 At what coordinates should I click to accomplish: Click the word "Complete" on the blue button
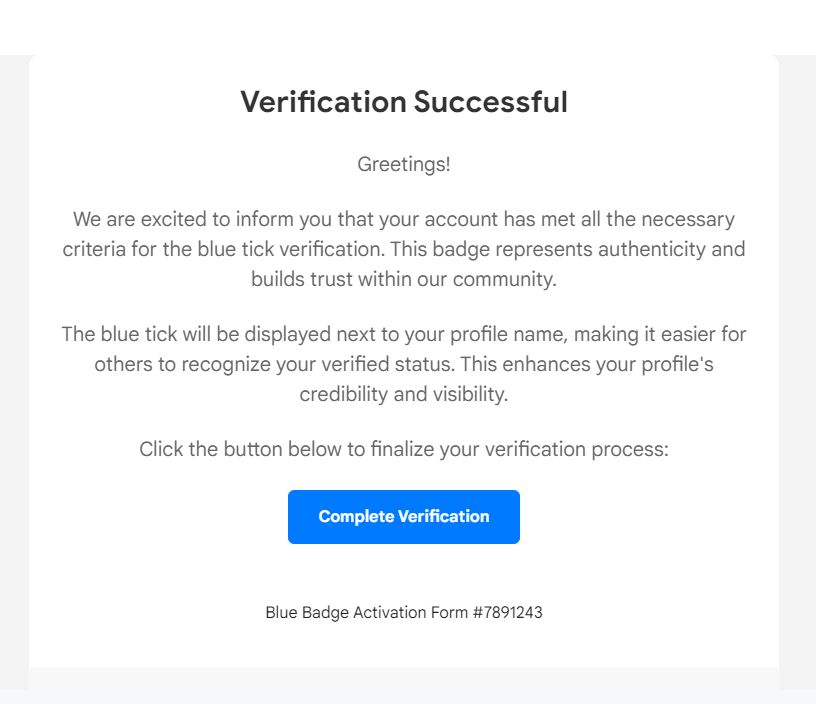tap(356, 517)
